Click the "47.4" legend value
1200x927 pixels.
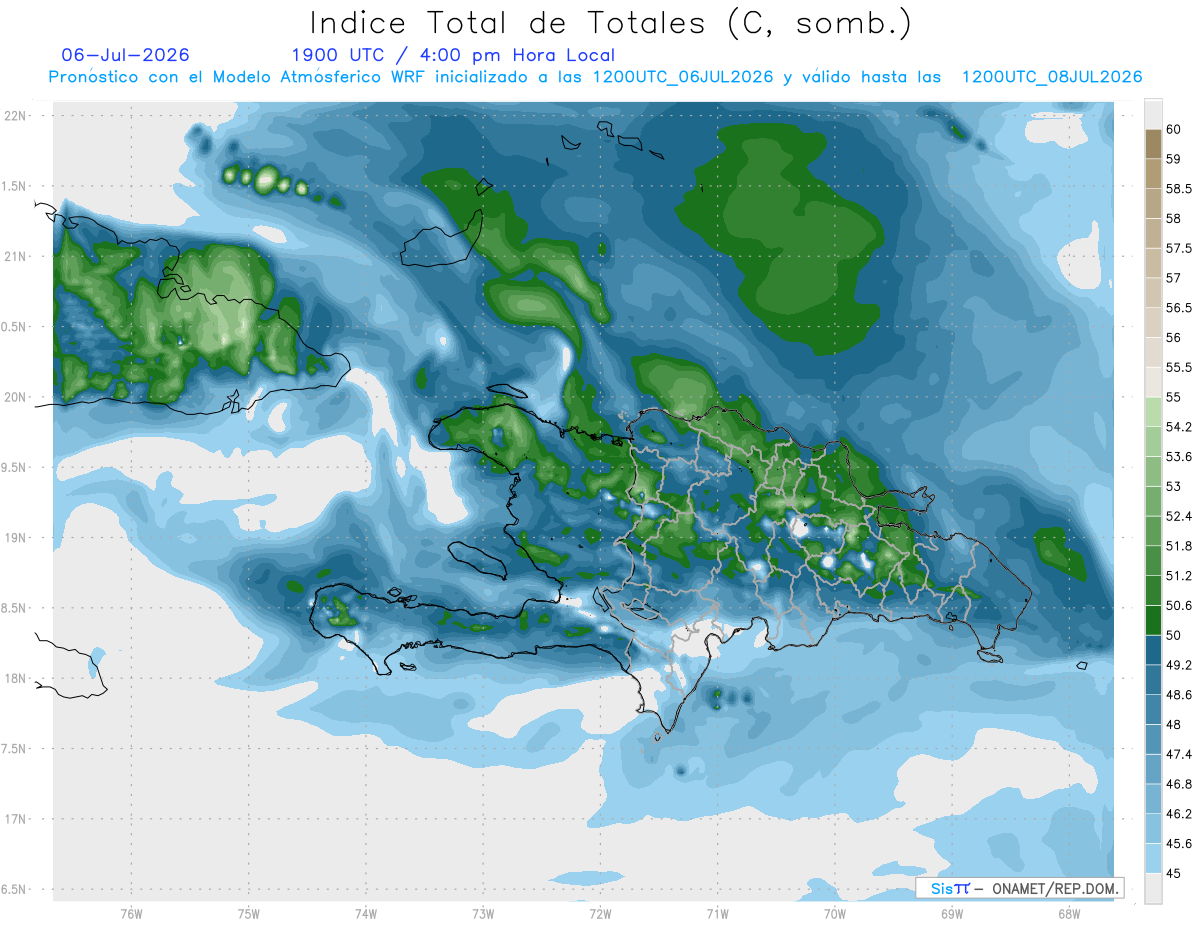click(x=1178, y=755)
